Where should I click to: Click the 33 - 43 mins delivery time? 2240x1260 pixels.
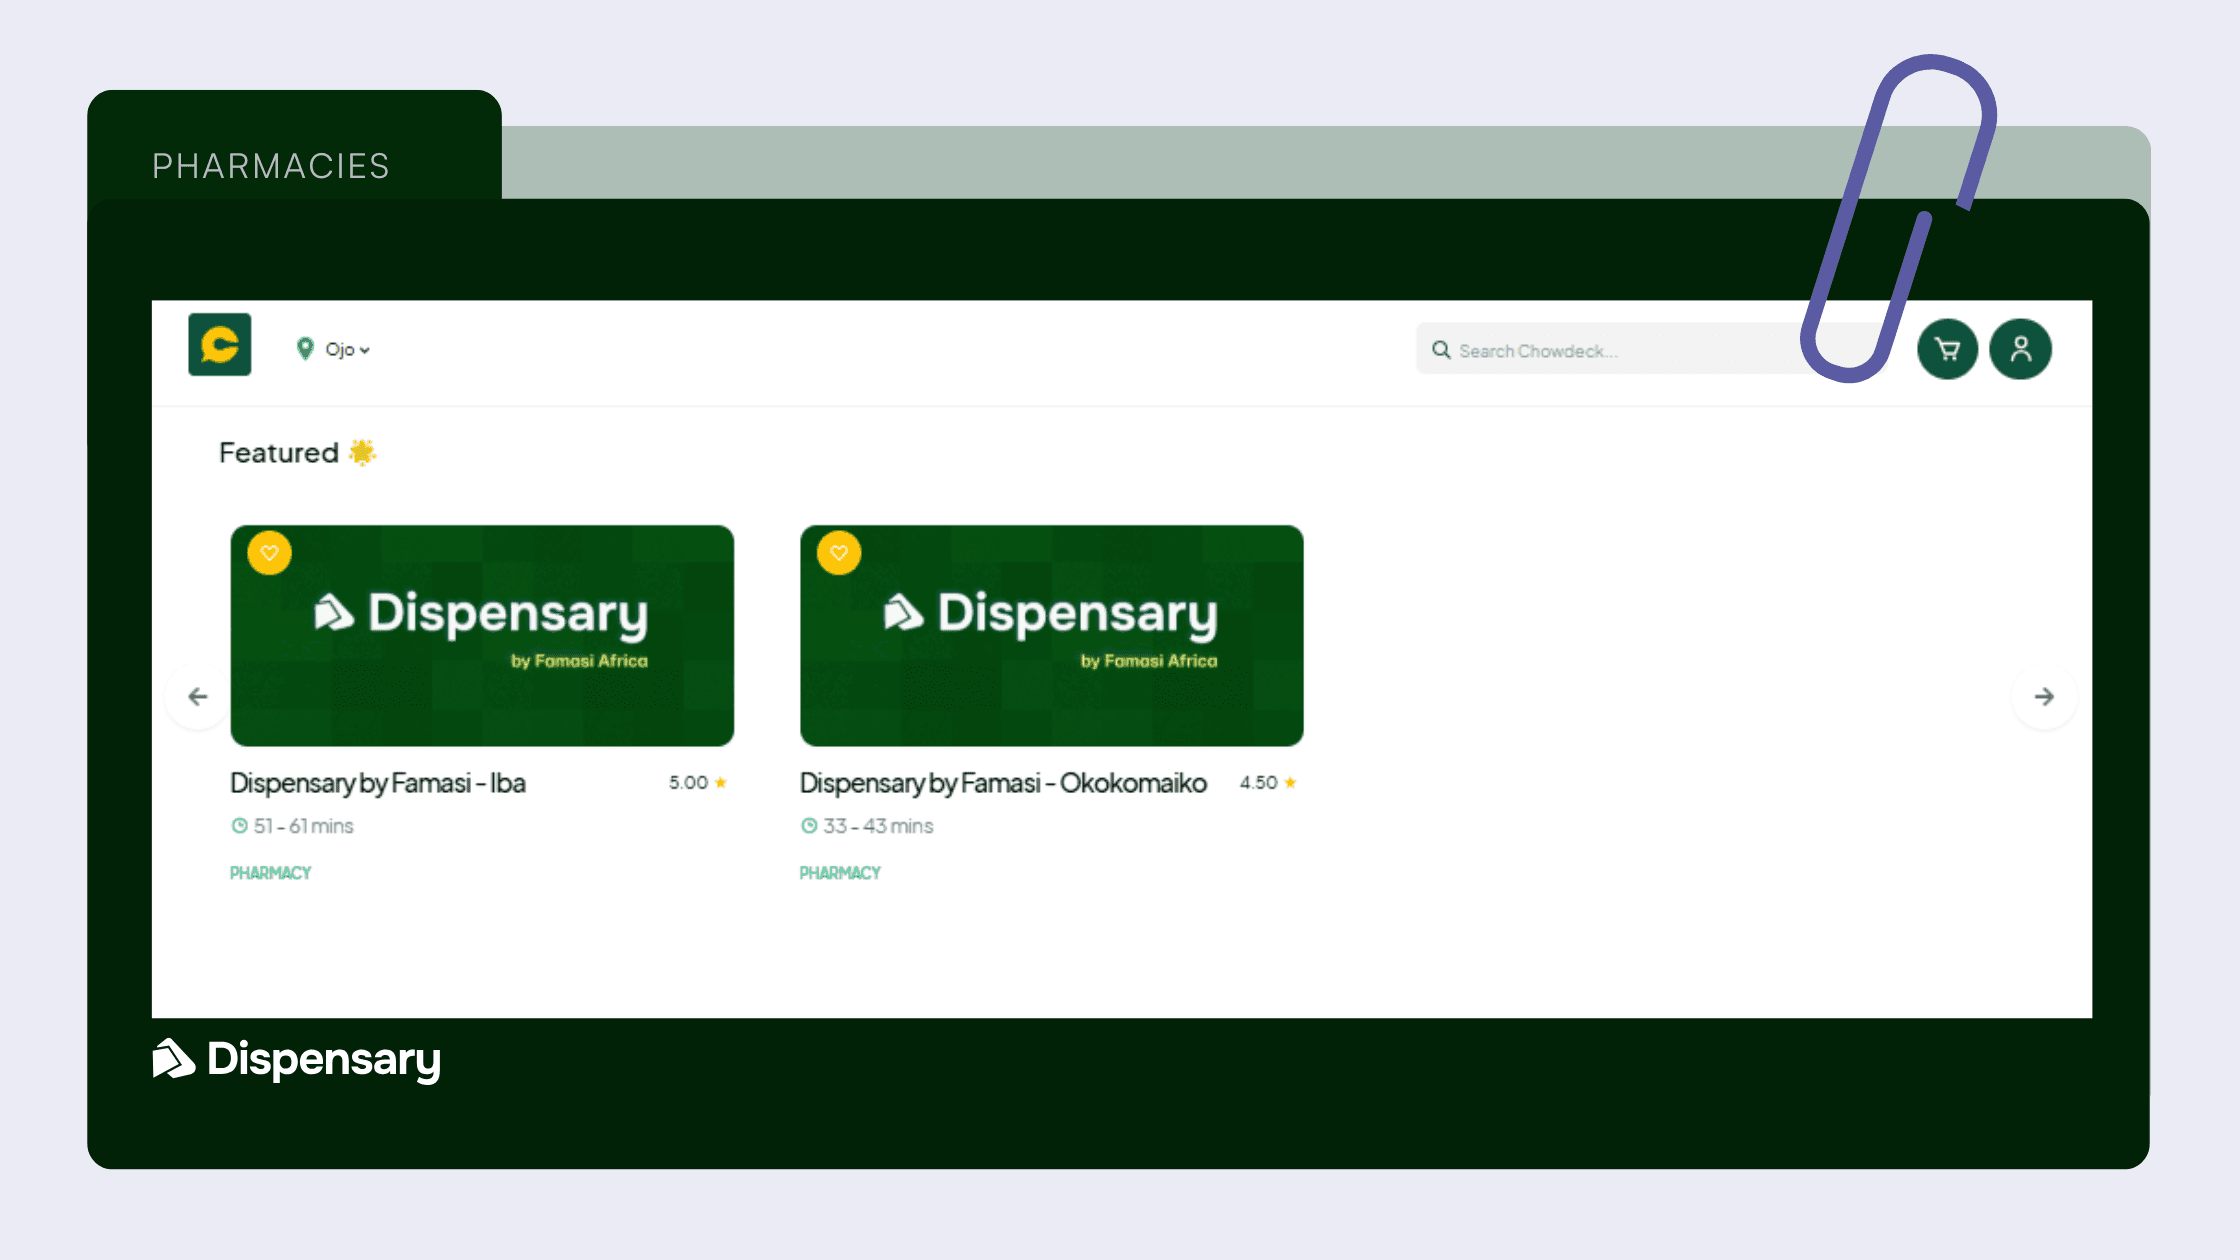pos(866,826)
